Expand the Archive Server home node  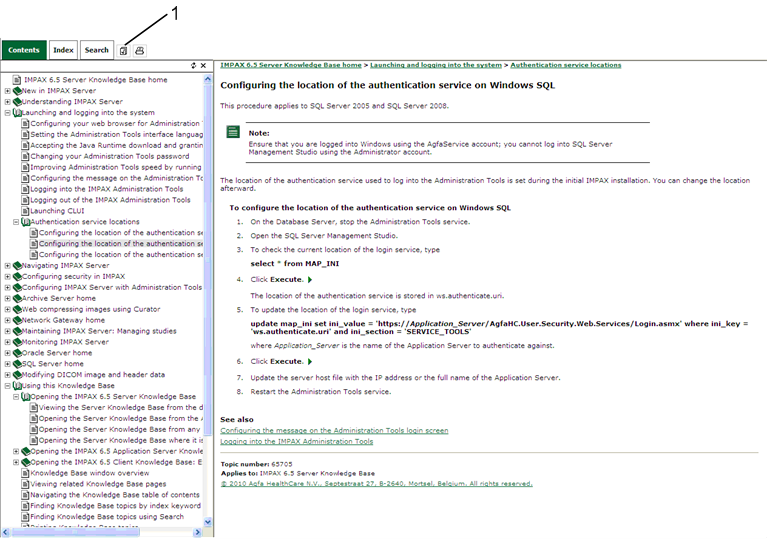(x=7, y=298)
